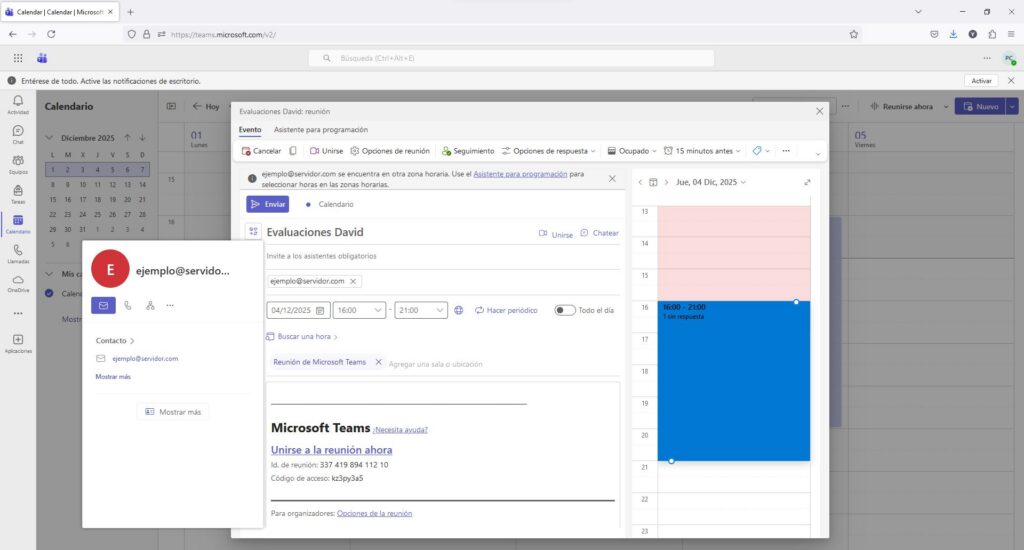This screenshot has height=550, width=1024.
Task: Click the Teams search box
Action: [511, 58]
